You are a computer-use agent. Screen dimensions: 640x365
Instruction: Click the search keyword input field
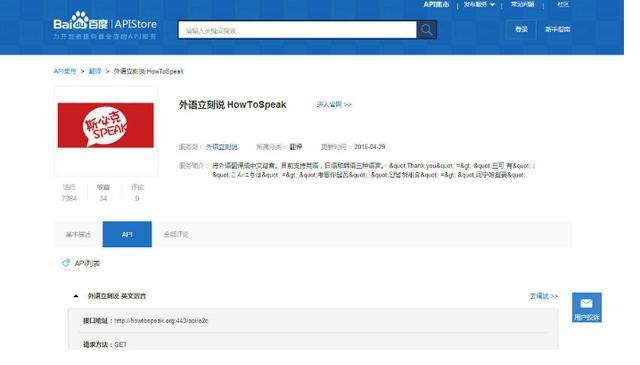click(297, 30)
